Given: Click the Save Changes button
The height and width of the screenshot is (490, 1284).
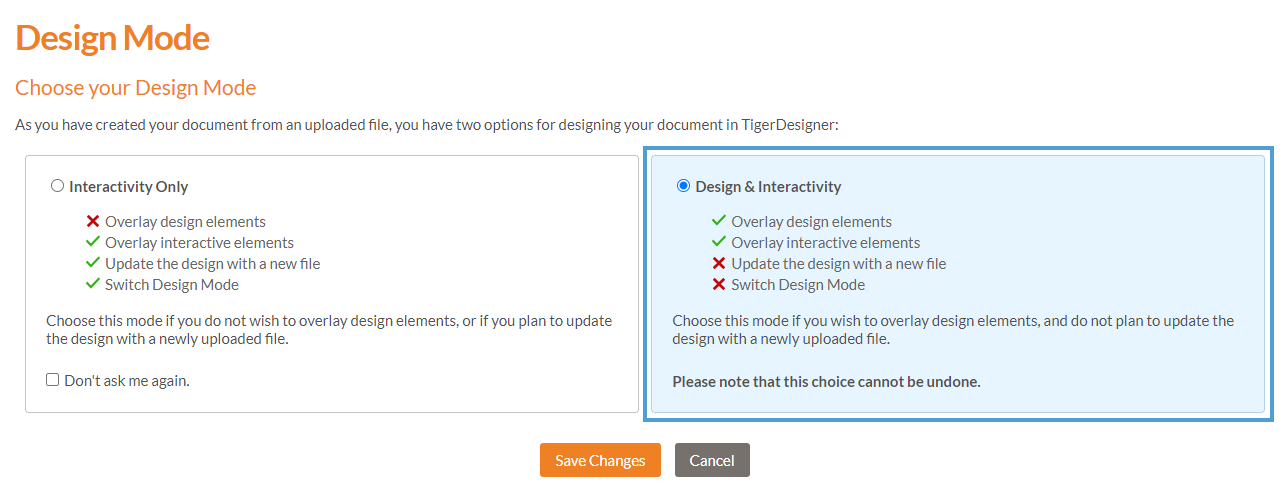Looking at the screenshot, I should tap(600, 460).
